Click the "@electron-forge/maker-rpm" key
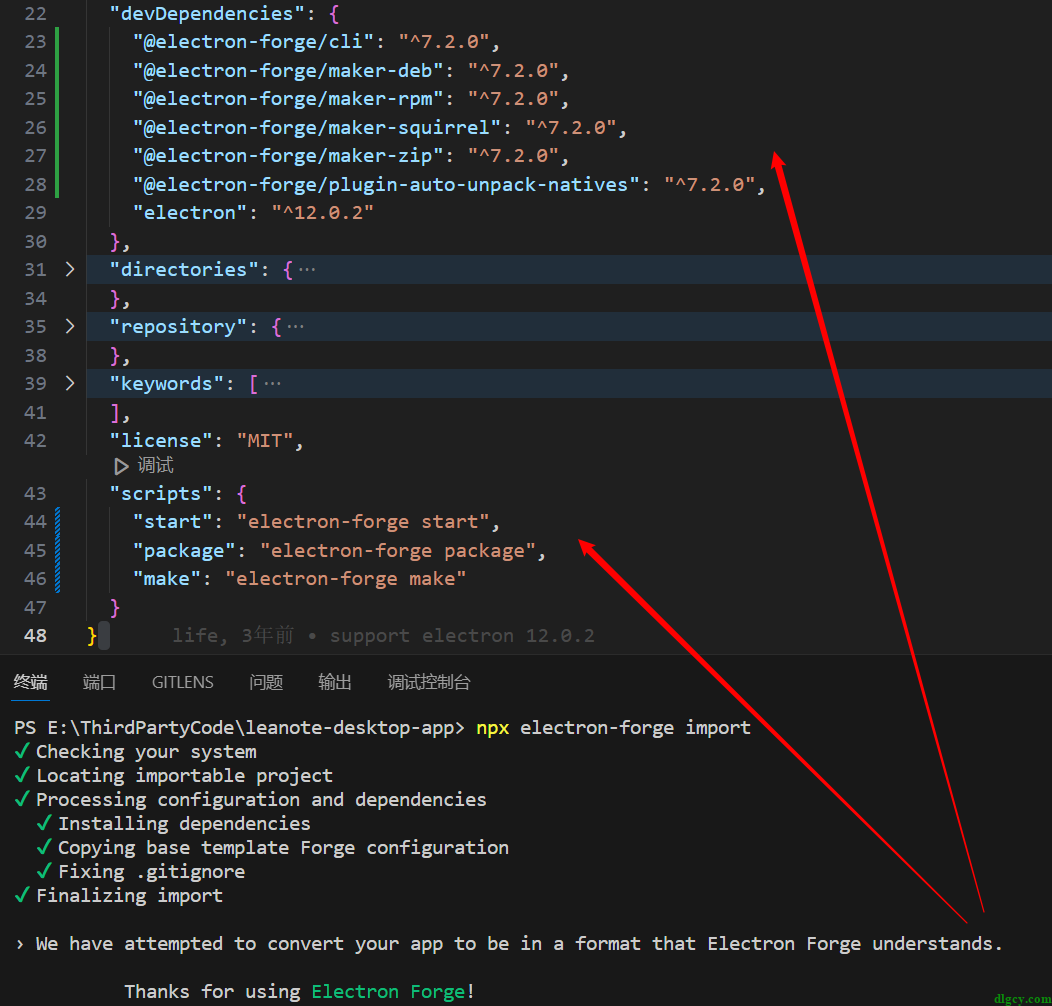1052x1006 pixels. (288, 99)
